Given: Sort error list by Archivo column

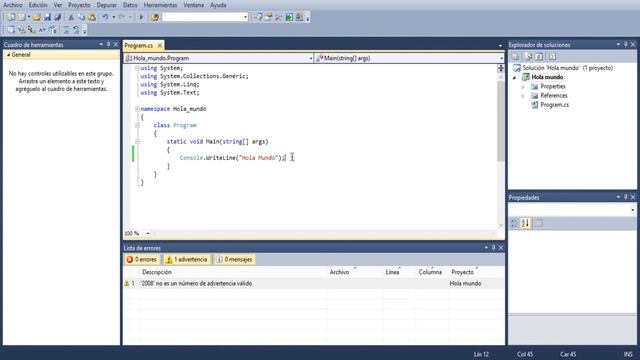Looking at the screenshot, I should pos(339,272).
